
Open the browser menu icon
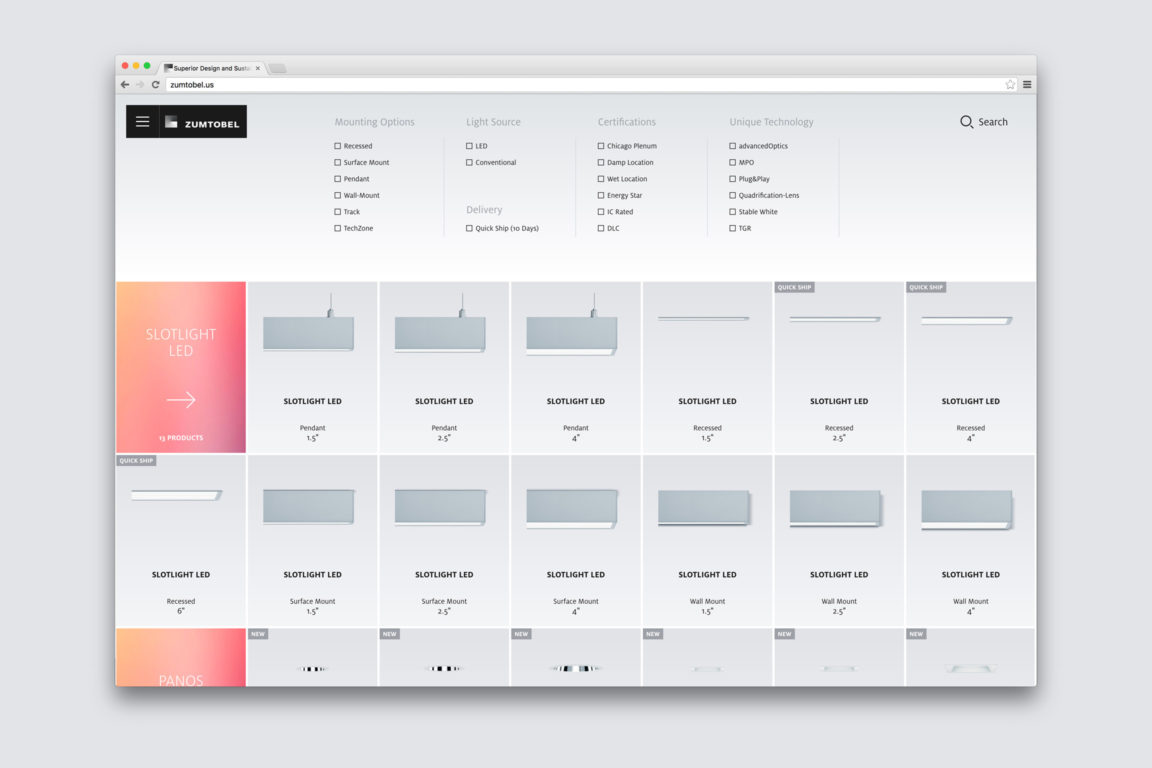pos(1027,85)
